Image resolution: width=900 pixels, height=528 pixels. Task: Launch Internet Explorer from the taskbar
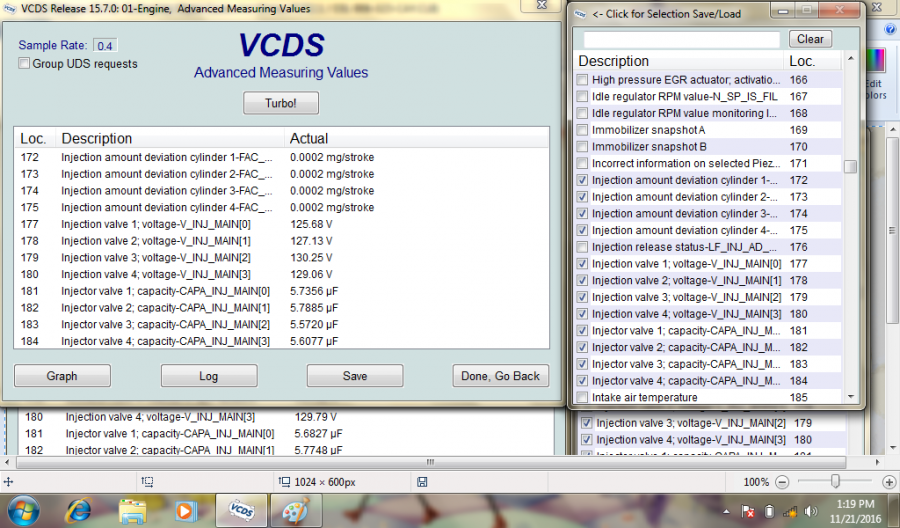[x=78, y=510]
